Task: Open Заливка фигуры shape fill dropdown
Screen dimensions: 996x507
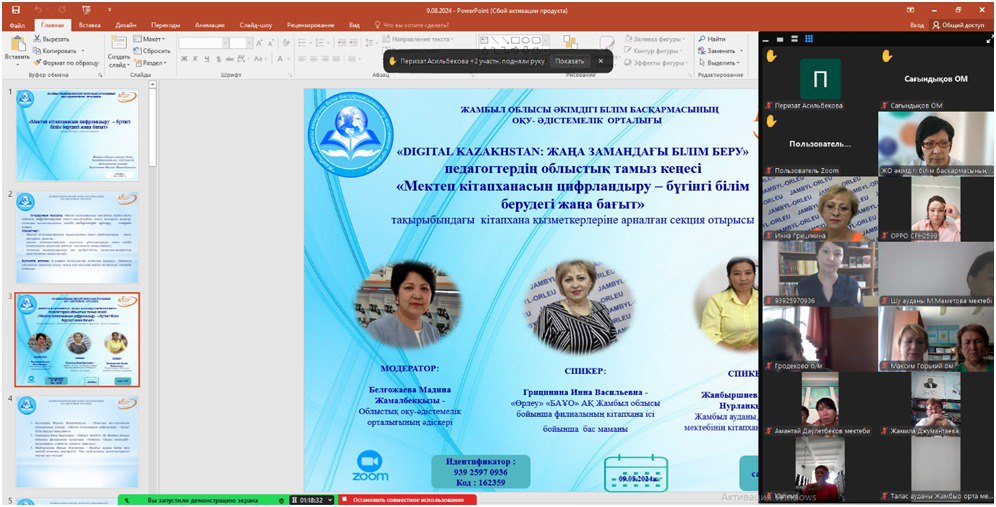Action: click(654, 39)
